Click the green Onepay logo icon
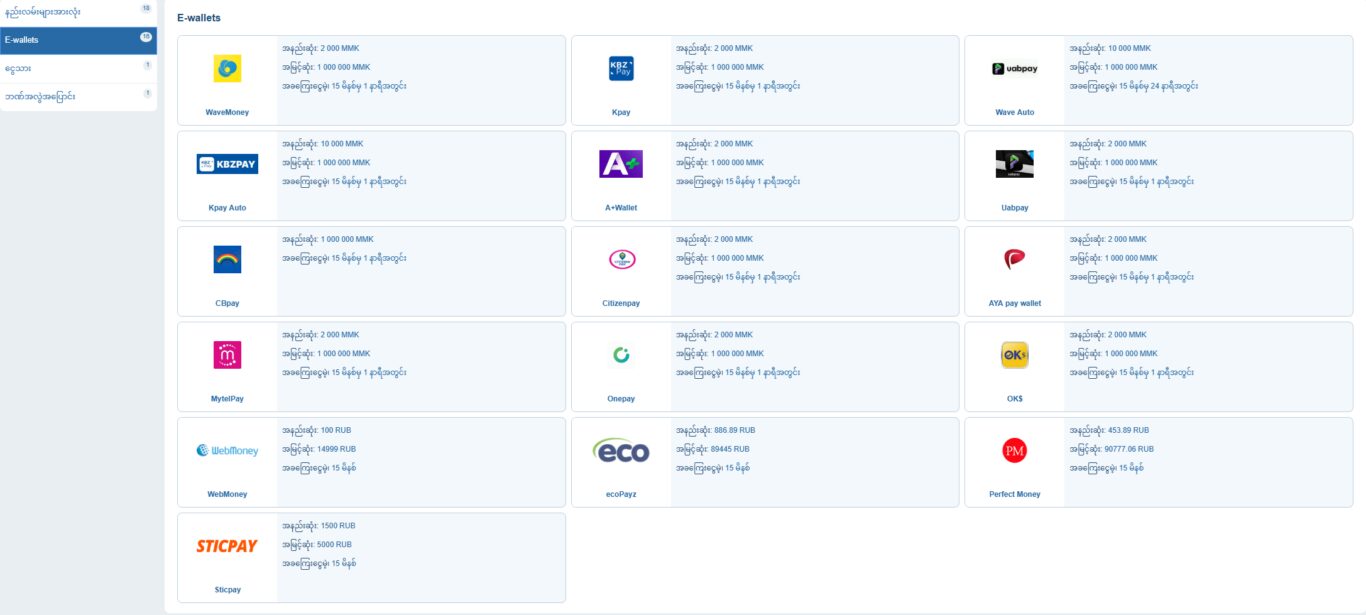1366x615 pixels. [621, 354]
